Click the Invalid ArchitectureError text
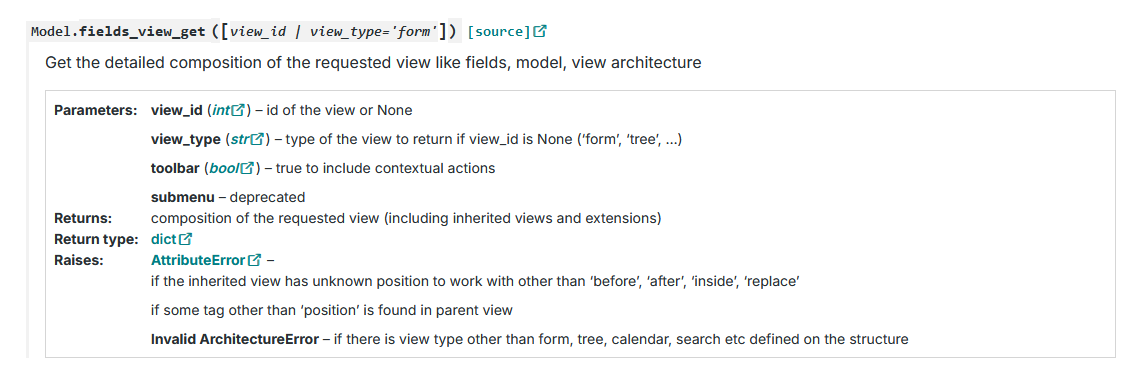This screenshot has width=1139, height=379. pos(235,339)
